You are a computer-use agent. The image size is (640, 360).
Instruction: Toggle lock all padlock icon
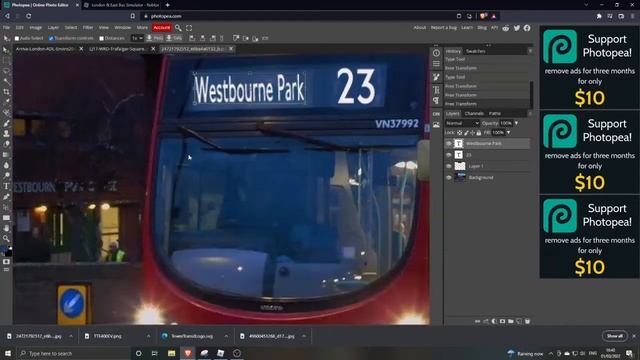coord(479,133)
